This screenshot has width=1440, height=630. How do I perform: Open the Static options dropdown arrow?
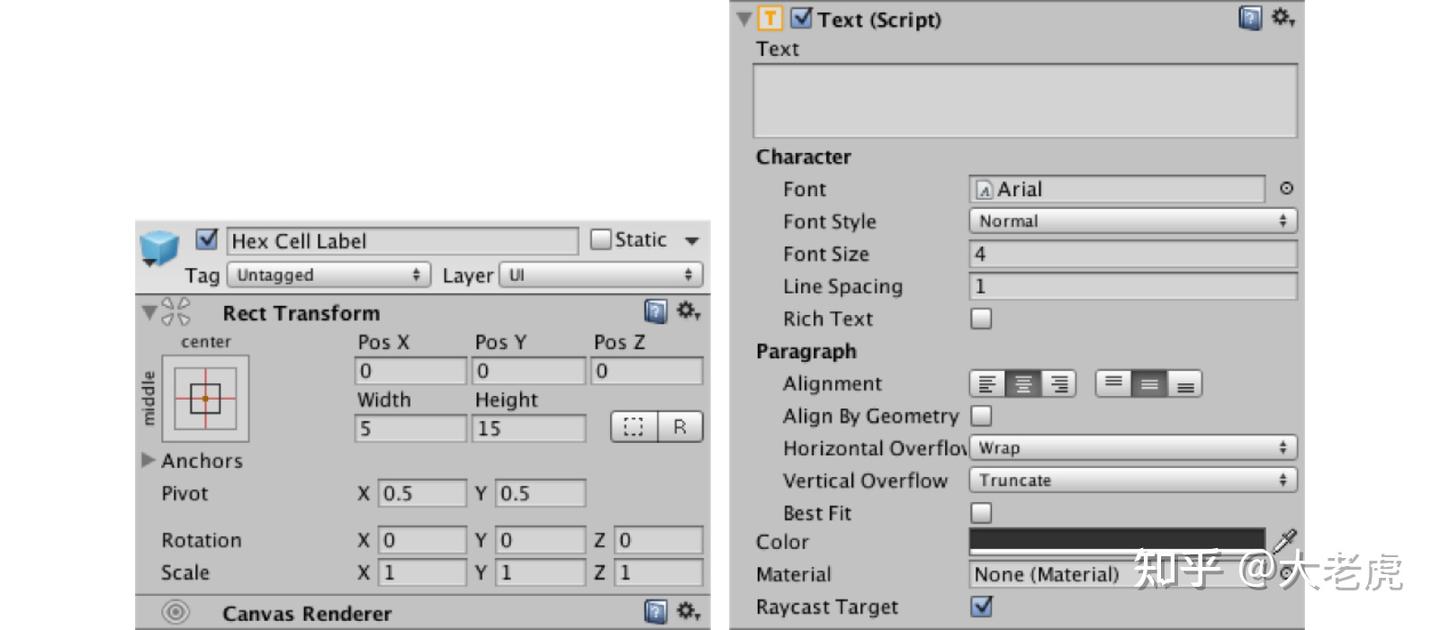[691, 241]
